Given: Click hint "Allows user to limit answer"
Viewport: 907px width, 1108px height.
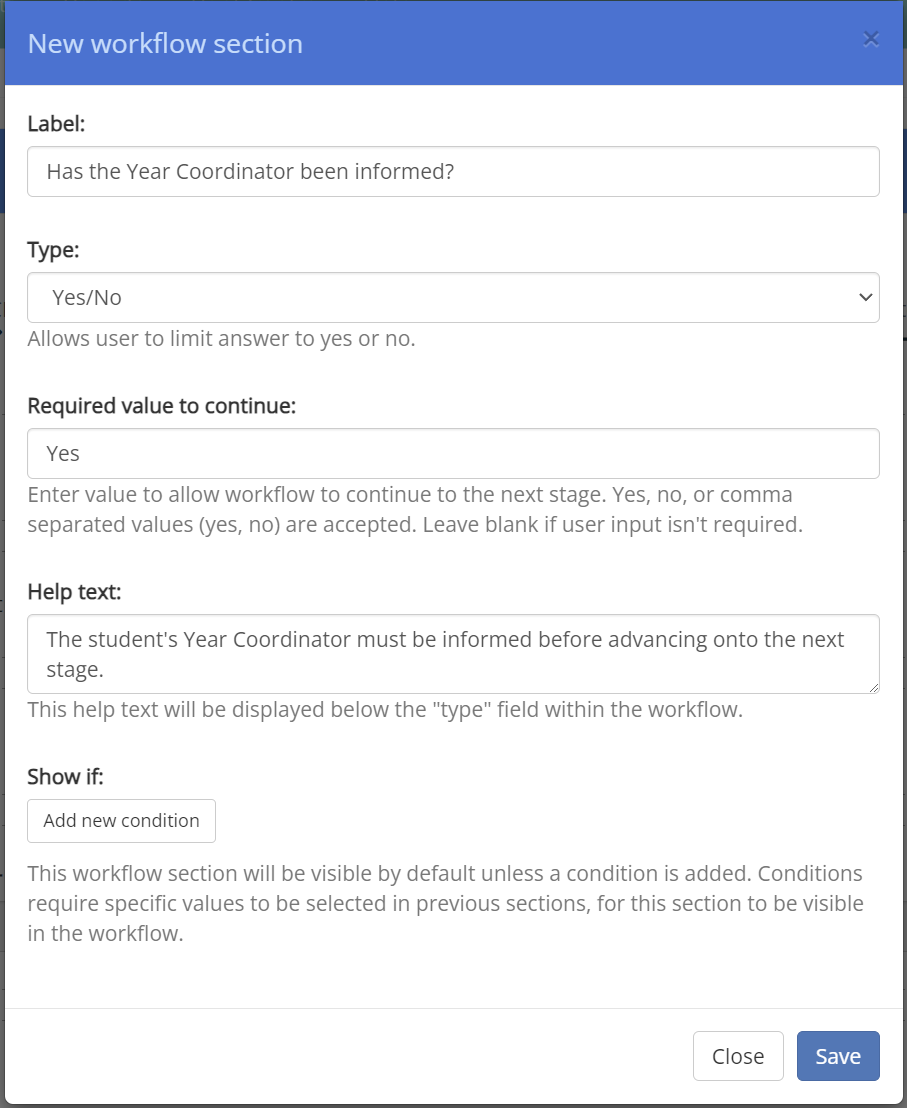Looking at the screenshot, I should (x=221, y=338).
